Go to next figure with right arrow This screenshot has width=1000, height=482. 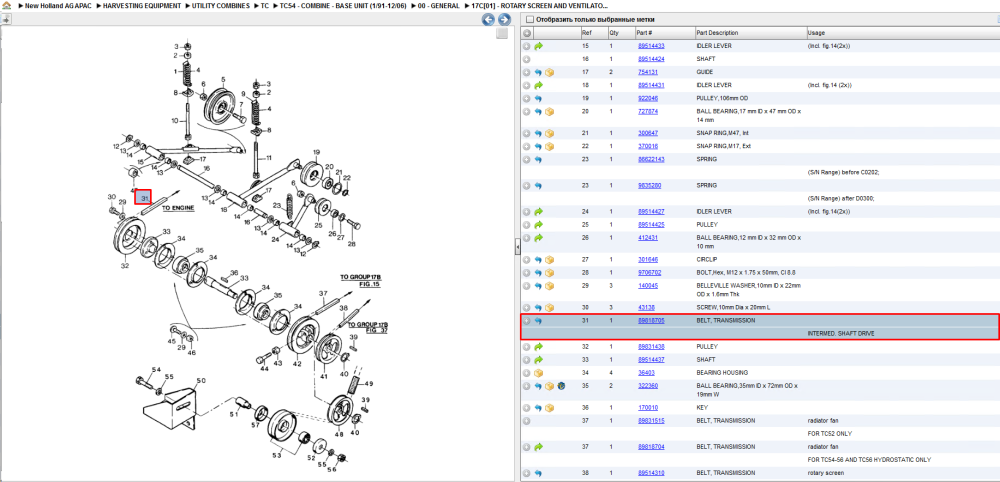pyautogui.click(x=504, y=20)
